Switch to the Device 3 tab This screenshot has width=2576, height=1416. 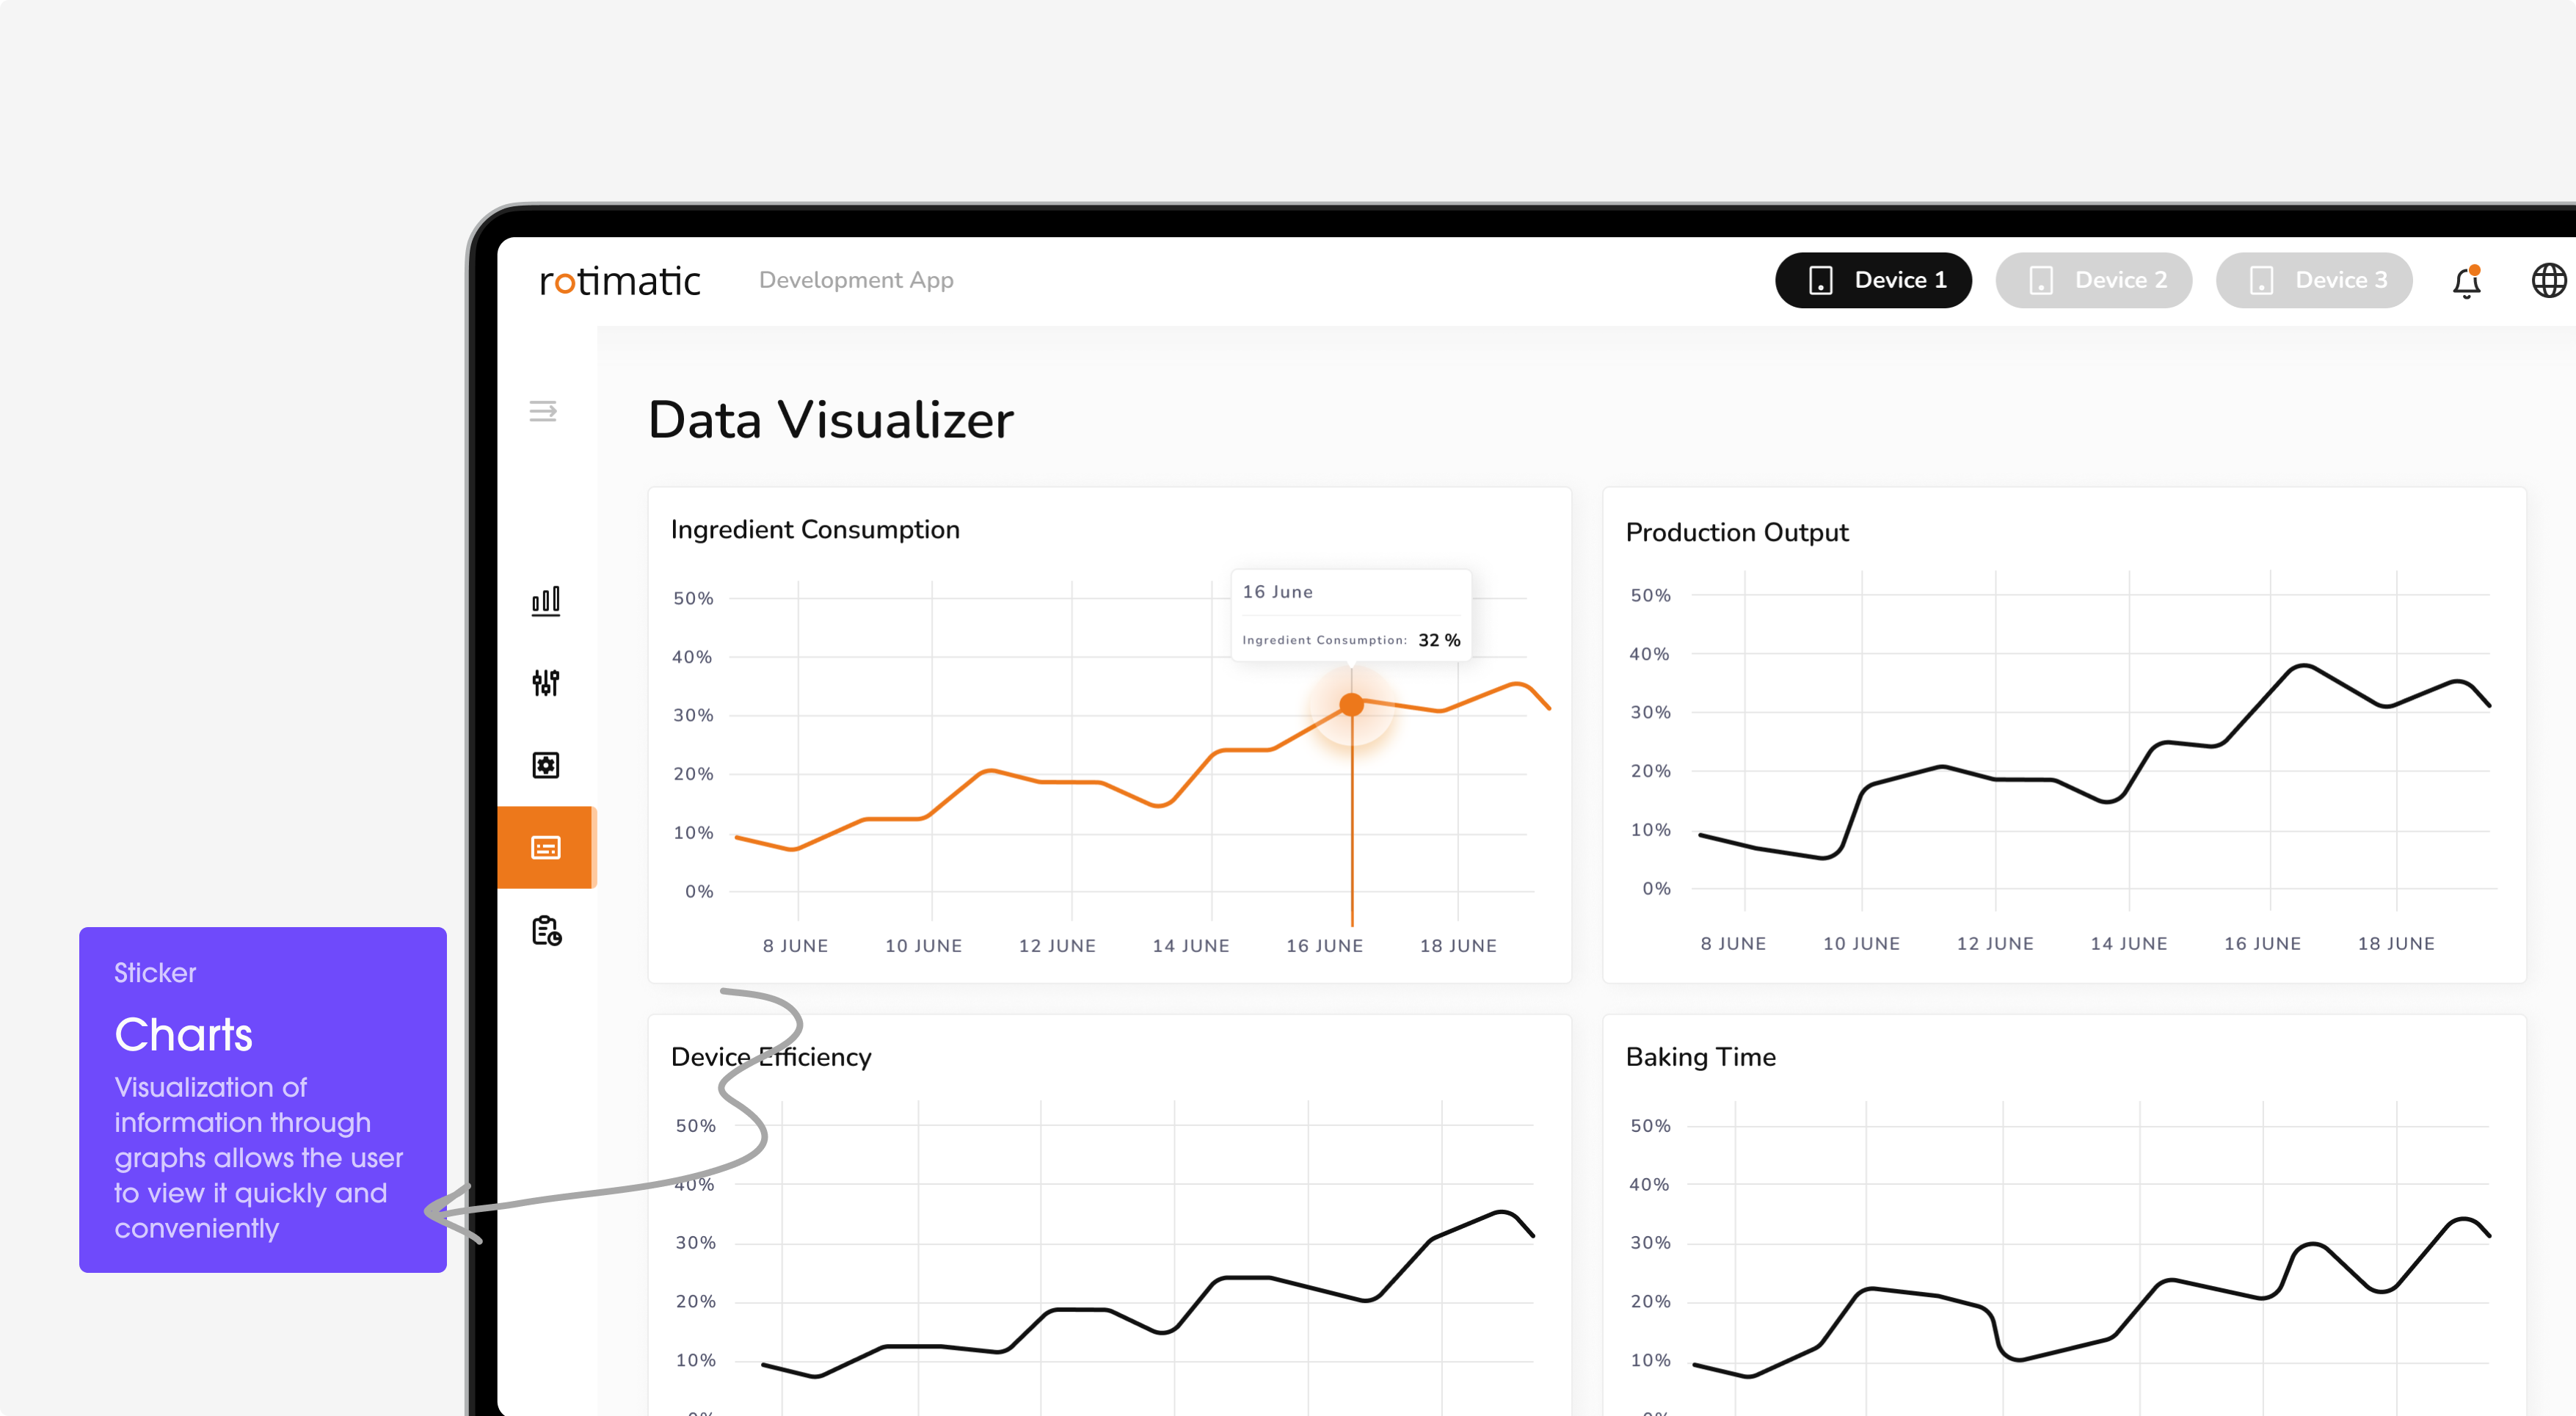pos(2314,280)
